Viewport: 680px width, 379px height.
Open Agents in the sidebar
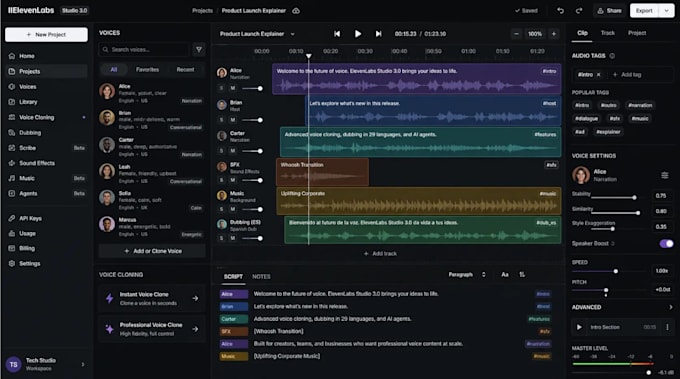46,193
